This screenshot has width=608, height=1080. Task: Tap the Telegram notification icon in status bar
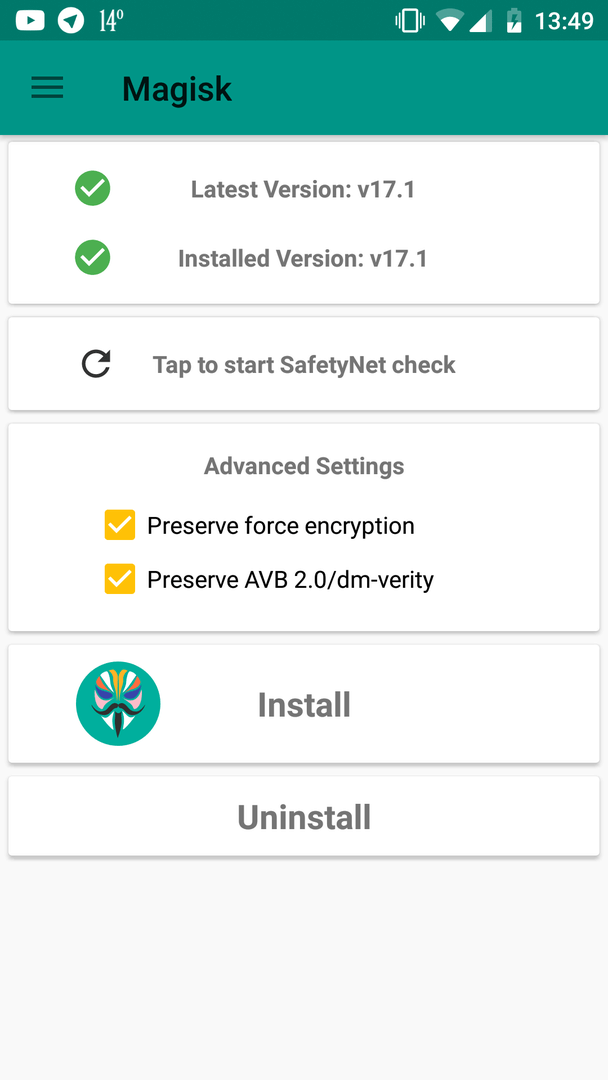[x=71, y=20]
